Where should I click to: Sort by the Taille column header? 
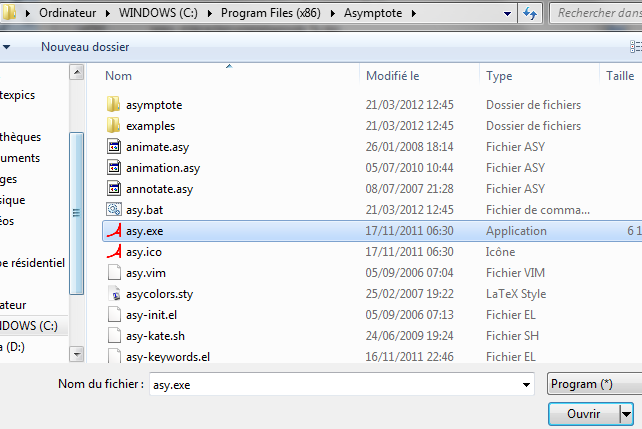pos(621,76)
